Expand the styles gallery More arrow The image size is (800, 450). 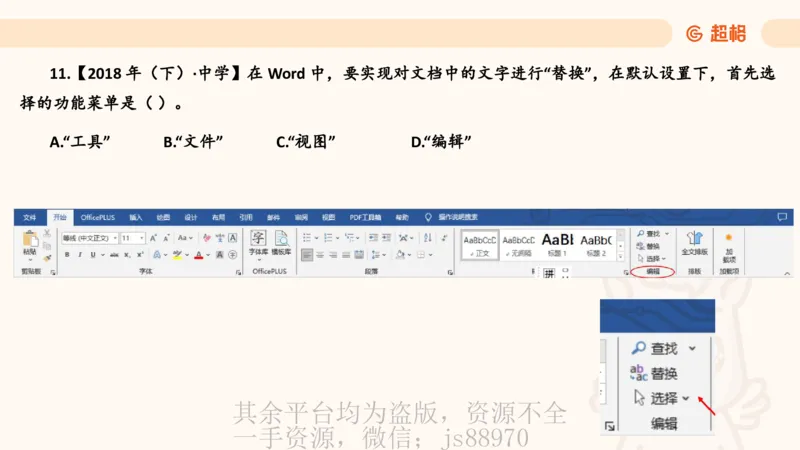pyautogui.click(x=621, y=257)
